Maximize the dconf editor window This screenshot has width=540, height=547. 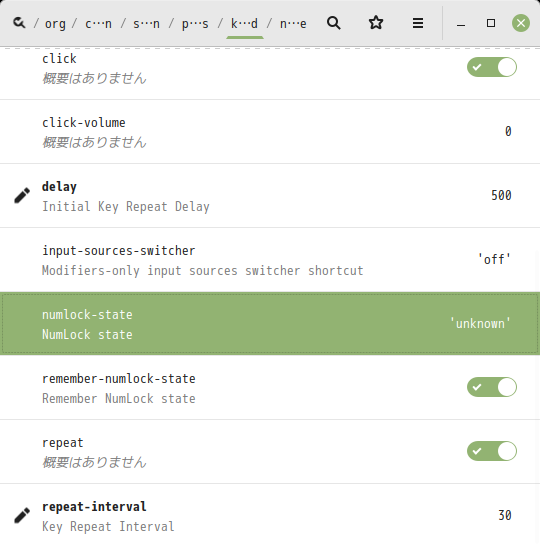point(491,23)
